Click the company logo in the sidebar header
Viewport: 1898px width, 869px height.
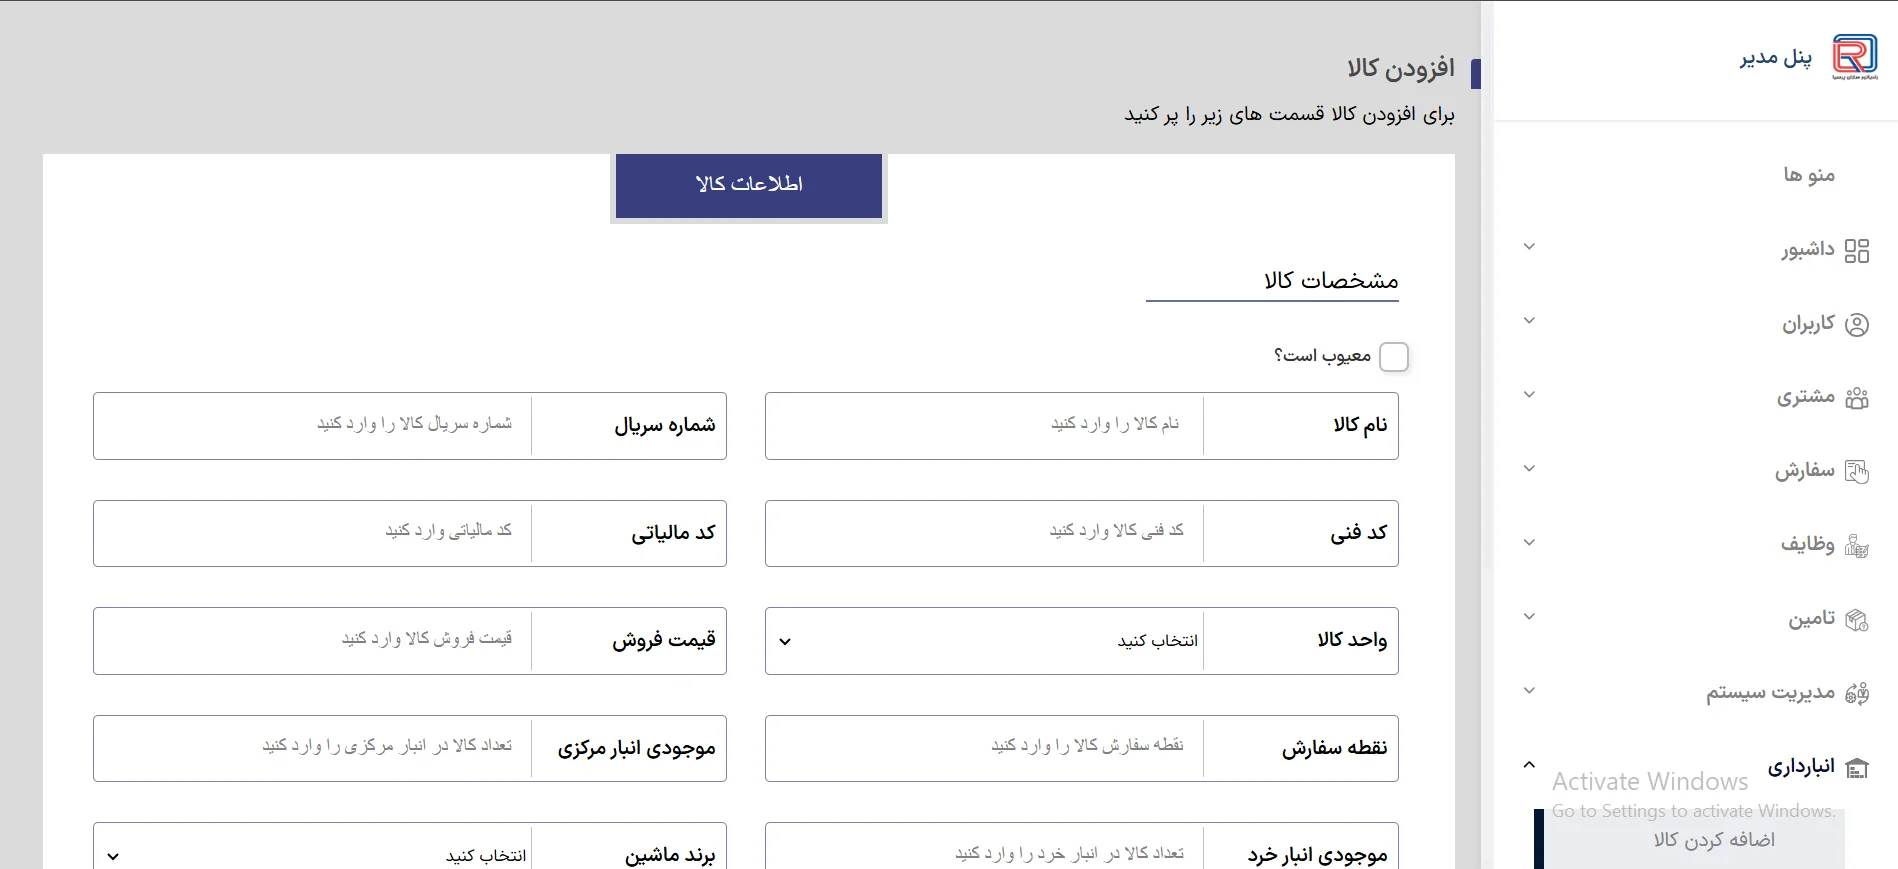(1854, 57)
